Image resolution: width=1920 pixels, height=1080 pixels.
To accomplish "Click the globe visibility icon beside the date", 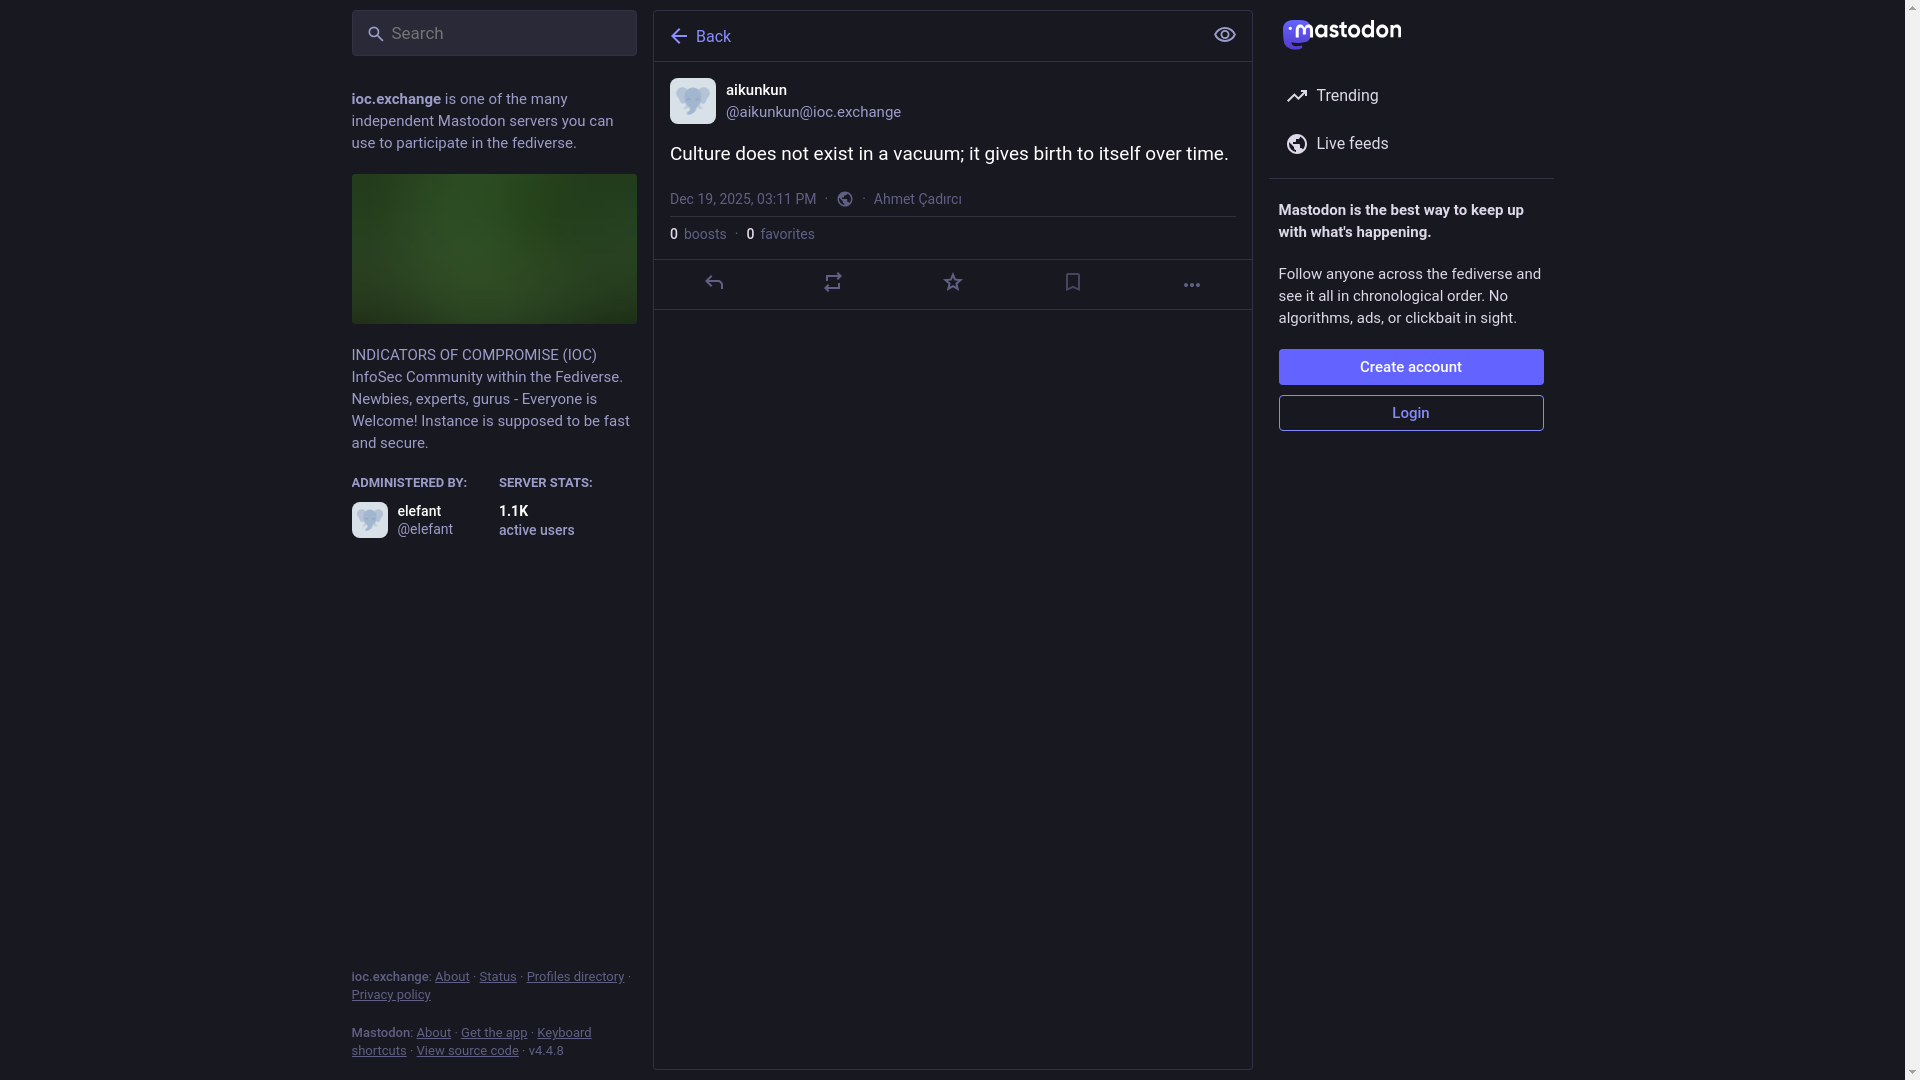I will click(845, 199).
